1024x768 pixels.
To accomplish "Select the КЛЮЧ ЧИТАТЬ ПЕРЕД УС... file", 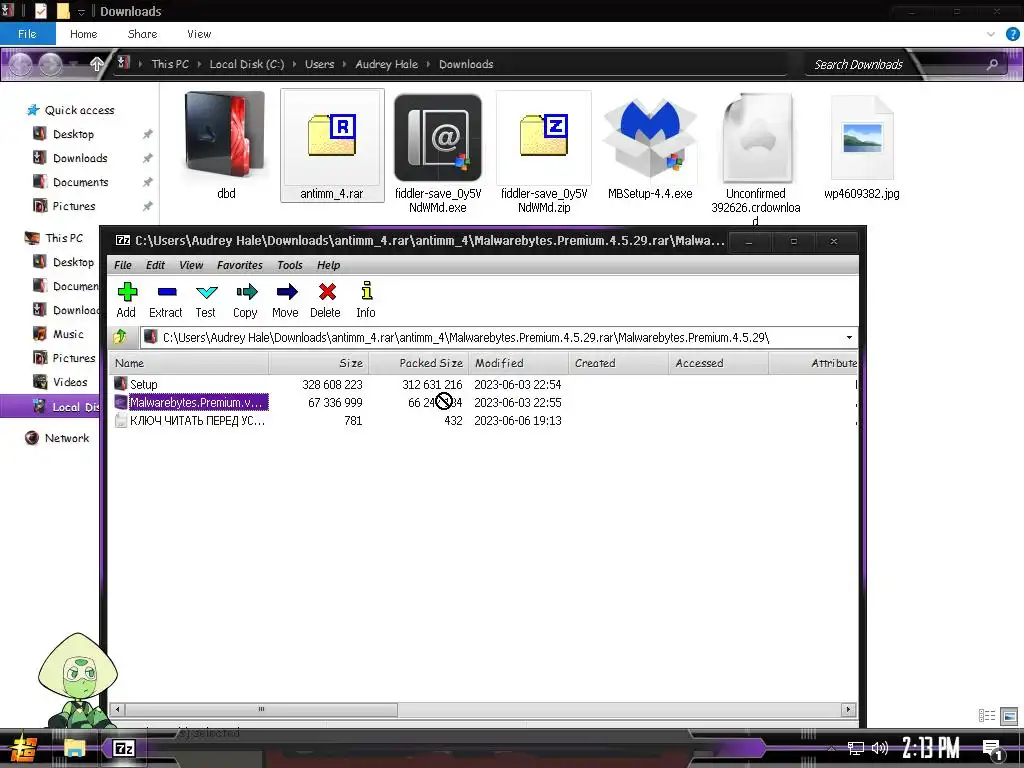I will (483, 421).
